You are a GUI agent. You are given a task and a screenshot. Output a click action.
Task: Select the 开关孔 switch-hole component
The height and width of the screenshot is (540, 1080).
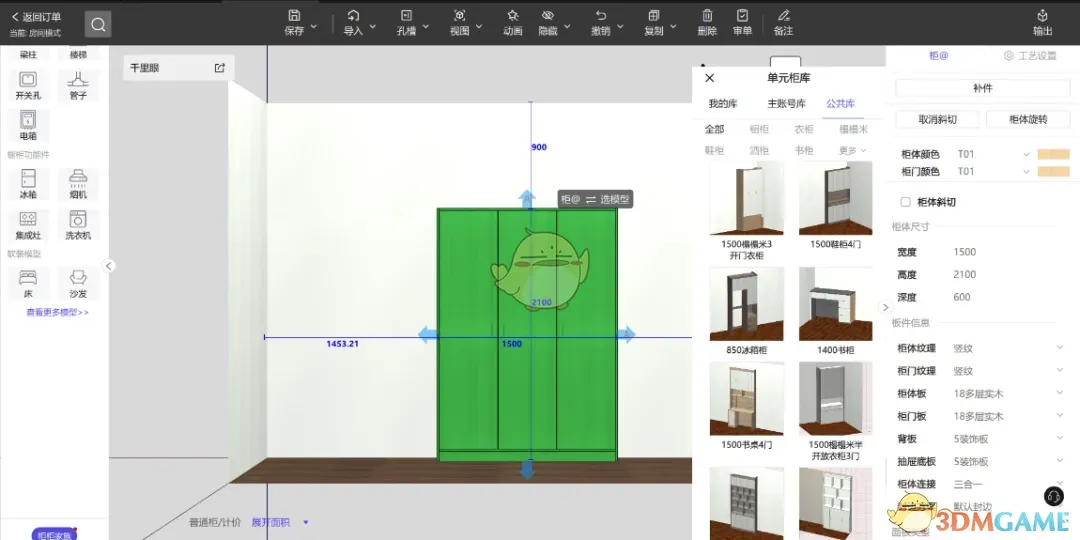tap(28, 85)
